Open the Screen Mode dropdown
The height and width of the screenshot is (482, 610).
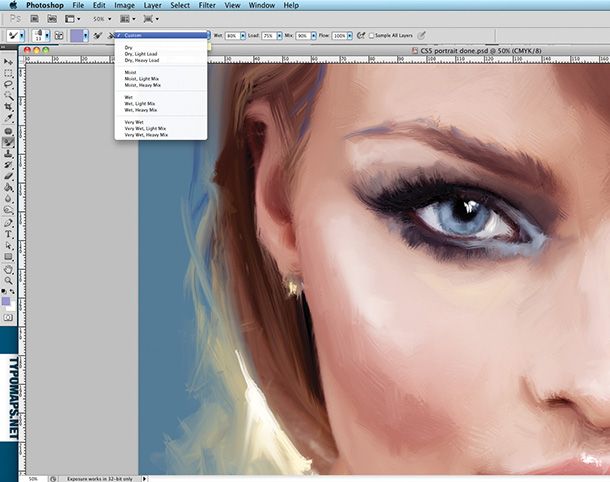(x=151, y=19)
